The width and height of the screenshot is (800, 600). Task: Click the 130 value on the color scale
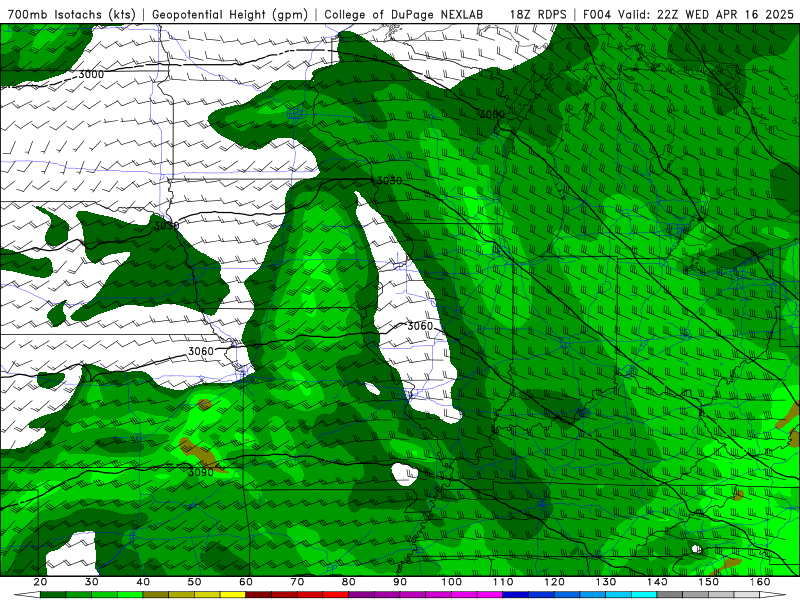(x=606, y=582)
